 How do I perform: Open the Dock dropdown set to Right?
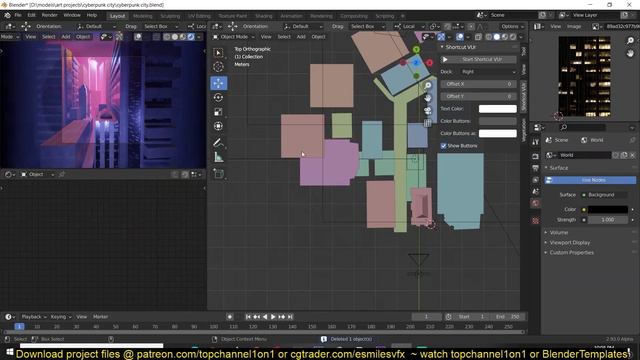click(488, 71)
